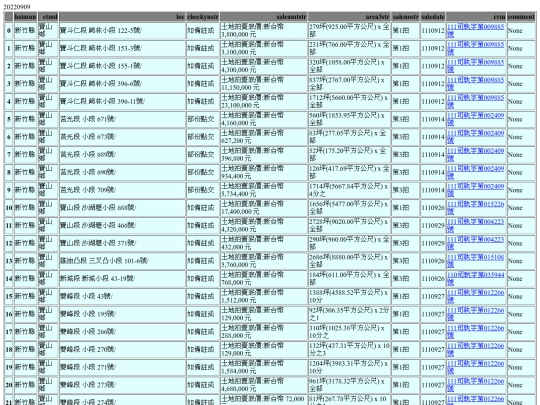The height and width of the screenshot is (405, 540).
Task: Click the saledate column header
Action: point(433,17)
